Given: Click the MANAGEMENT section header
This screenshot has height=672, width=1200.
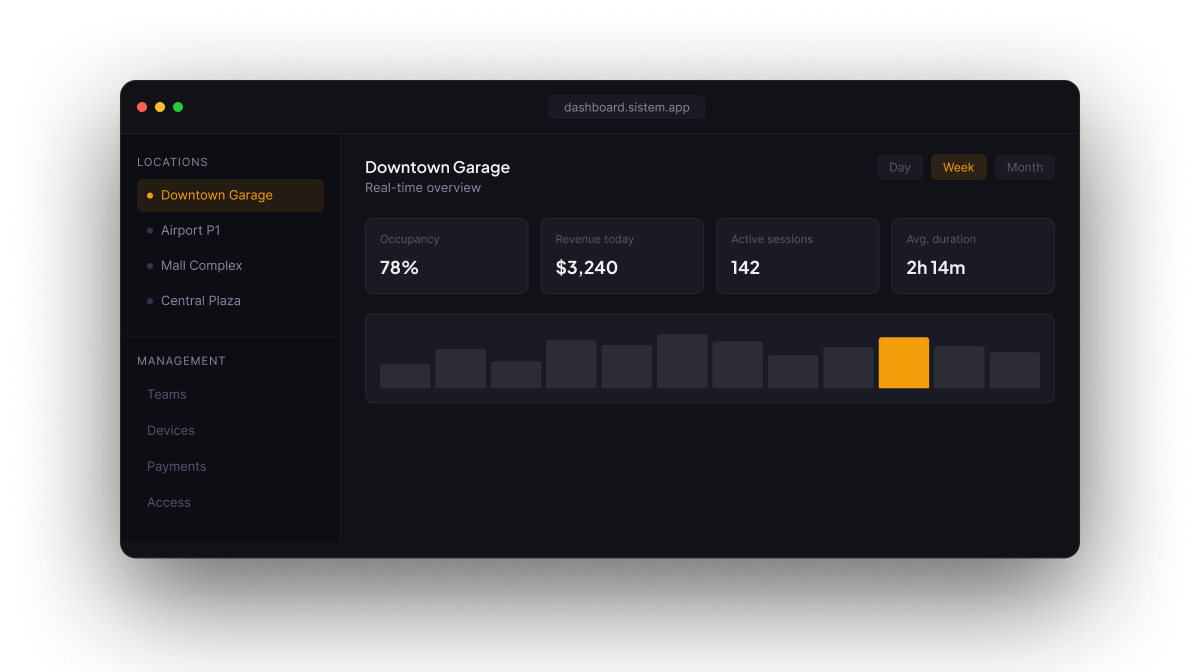Looking at the screenshot, I should pos(181,361).
